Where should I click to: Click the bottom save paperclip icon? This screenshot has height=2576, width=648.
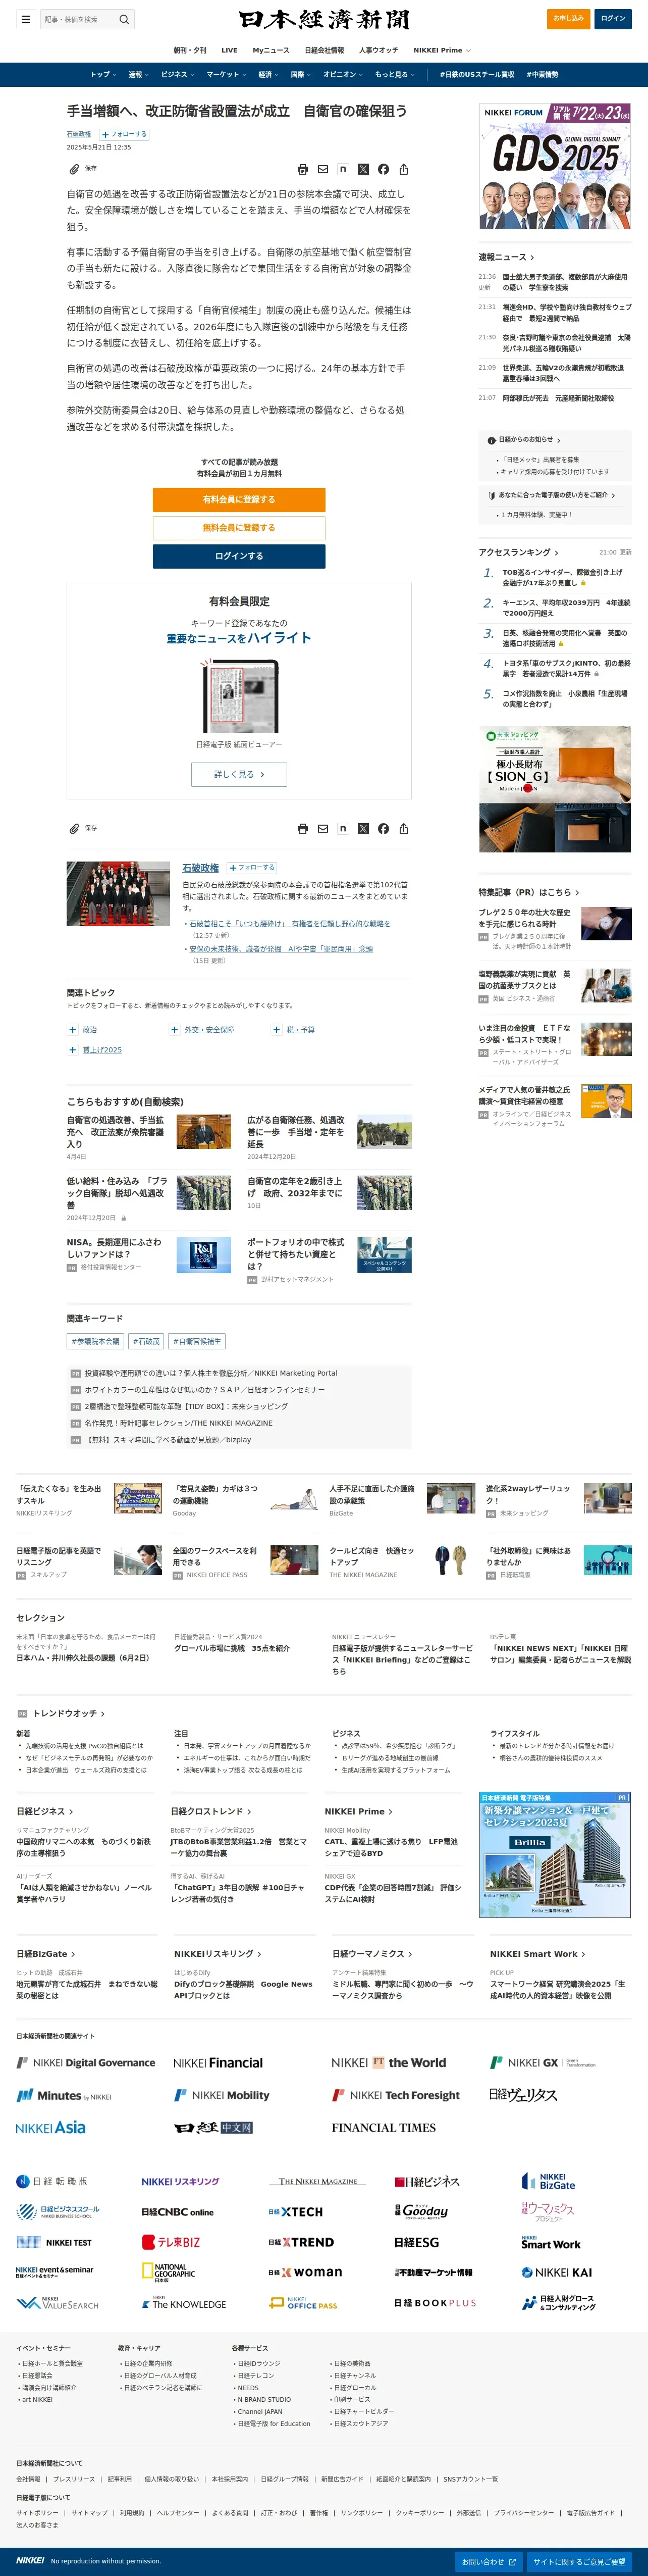(x=74, y=828)
